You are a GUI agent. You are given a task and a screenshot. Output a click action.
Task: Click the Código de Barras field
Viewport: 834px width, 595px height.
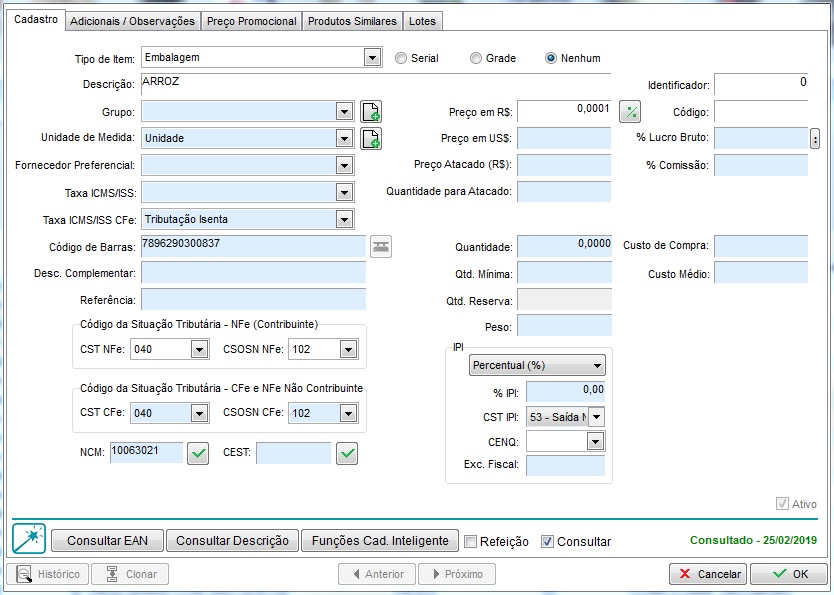click(254, 246)
